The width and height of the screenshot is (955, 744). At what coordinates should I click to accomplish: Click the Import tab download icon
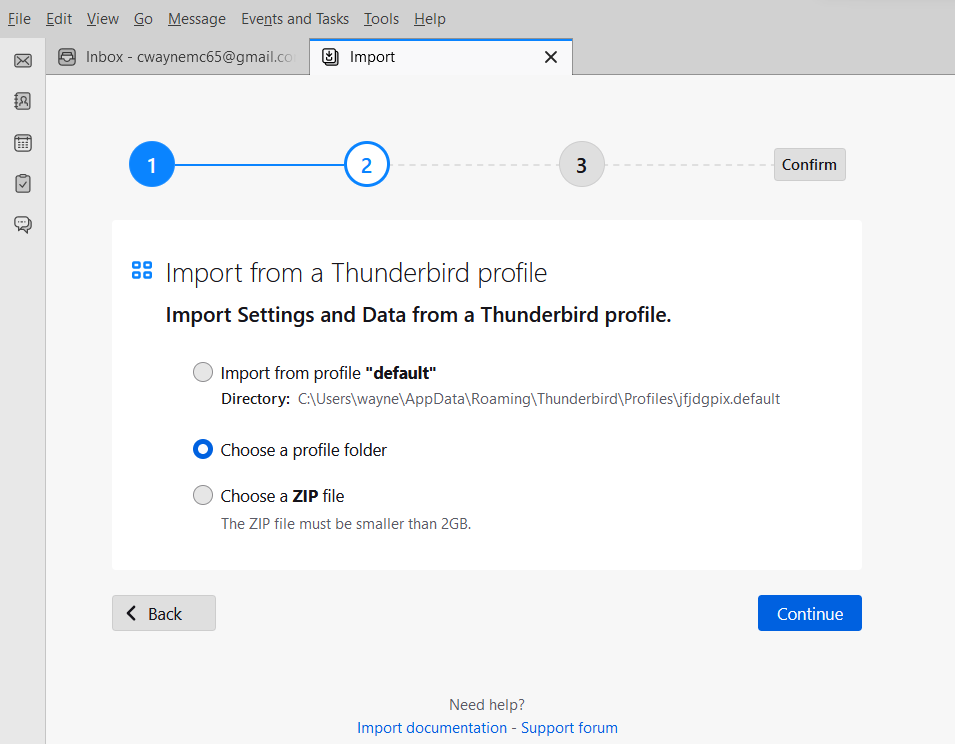click(330, 57)
